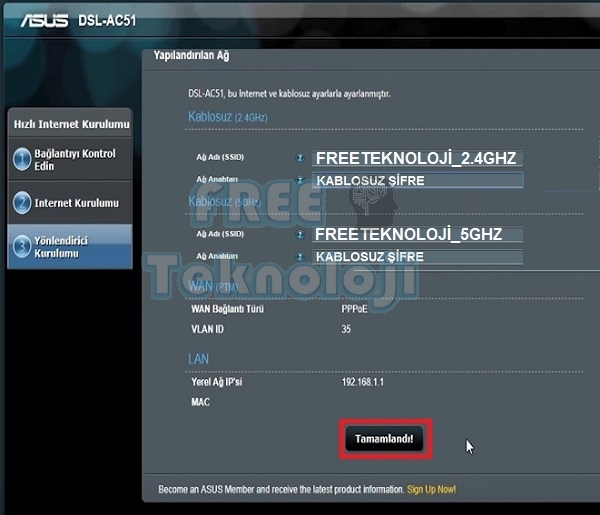Go to the Internet Kurulumu step
Viewport: 600px width, 515px height.
76,203
